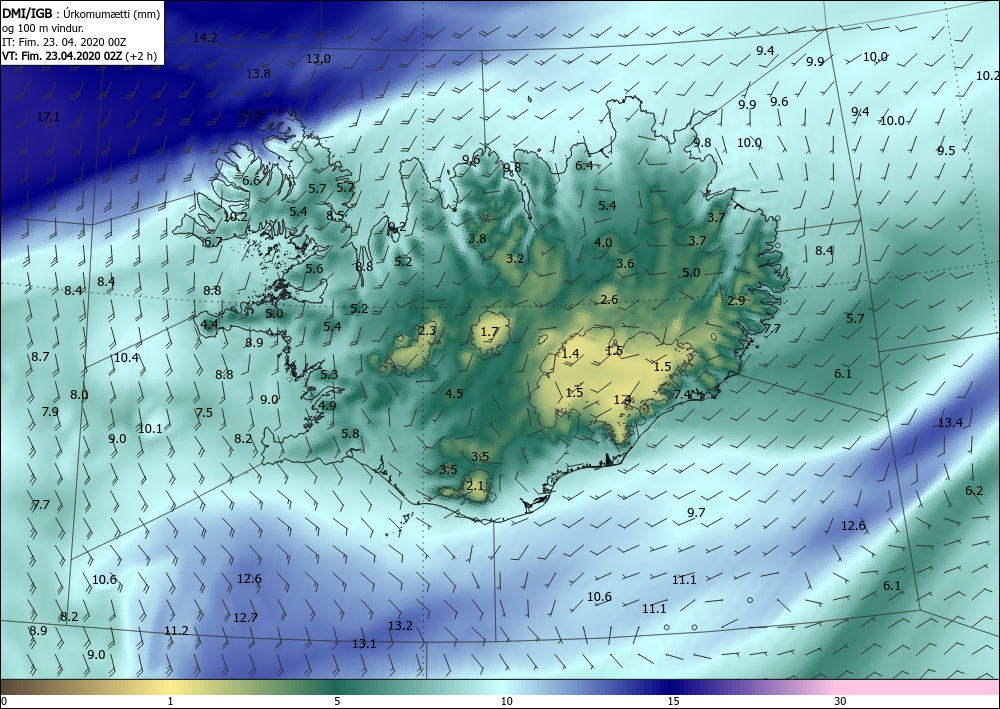The height and width of the screenshot is (709, 1000).
Task: Click the 'og 100 m vindur.' subtitle text
Action: tap(43, 27)
